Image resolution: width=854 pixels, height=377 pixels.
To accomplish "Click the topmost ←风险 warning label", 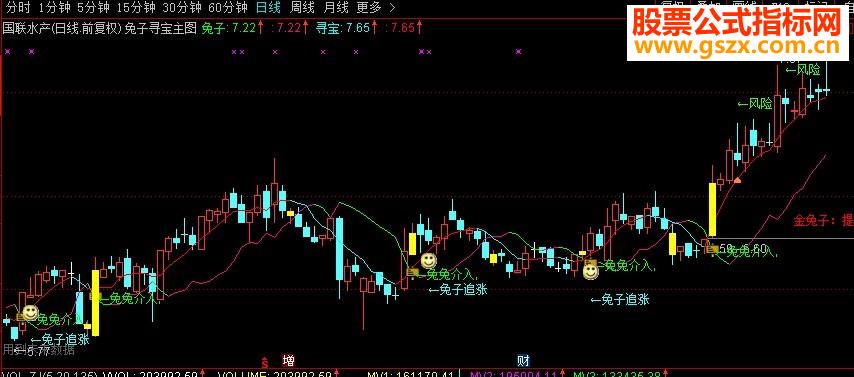I will pos(803,70).
